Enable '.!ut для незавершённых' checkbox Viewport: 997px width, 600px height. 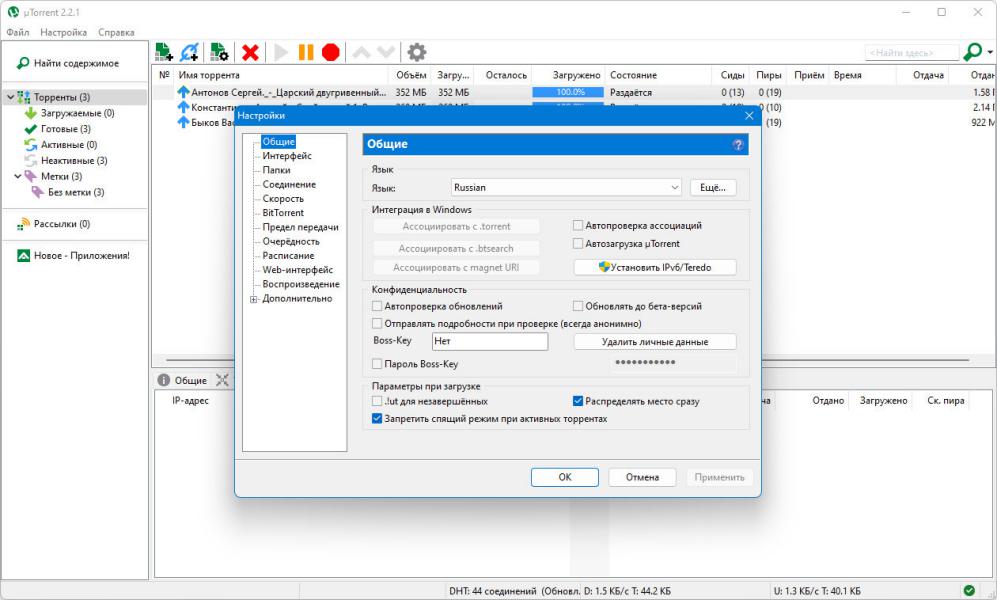coord(377,401)
